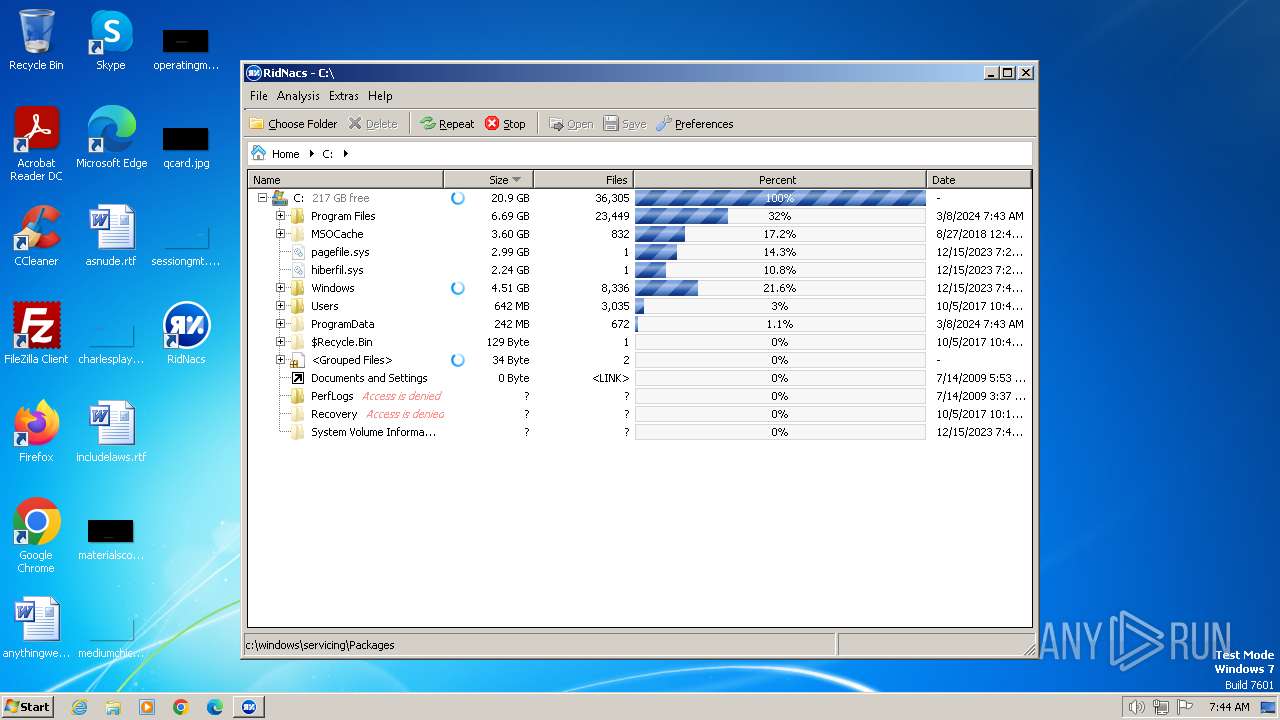Open Internet Explorer from the taskbar

79,707
